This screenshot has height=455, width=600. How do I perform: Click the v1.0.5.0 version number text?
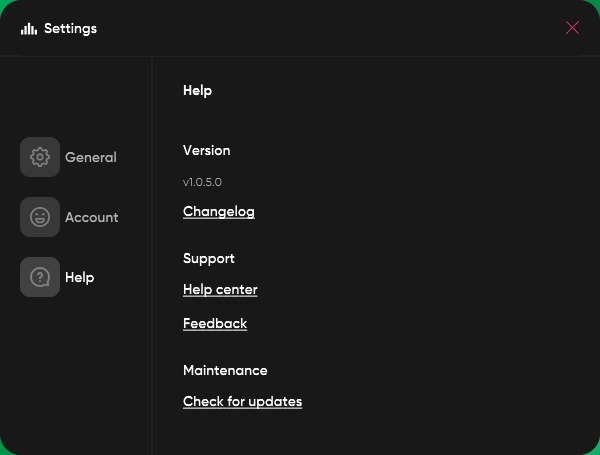click(202, 183)
